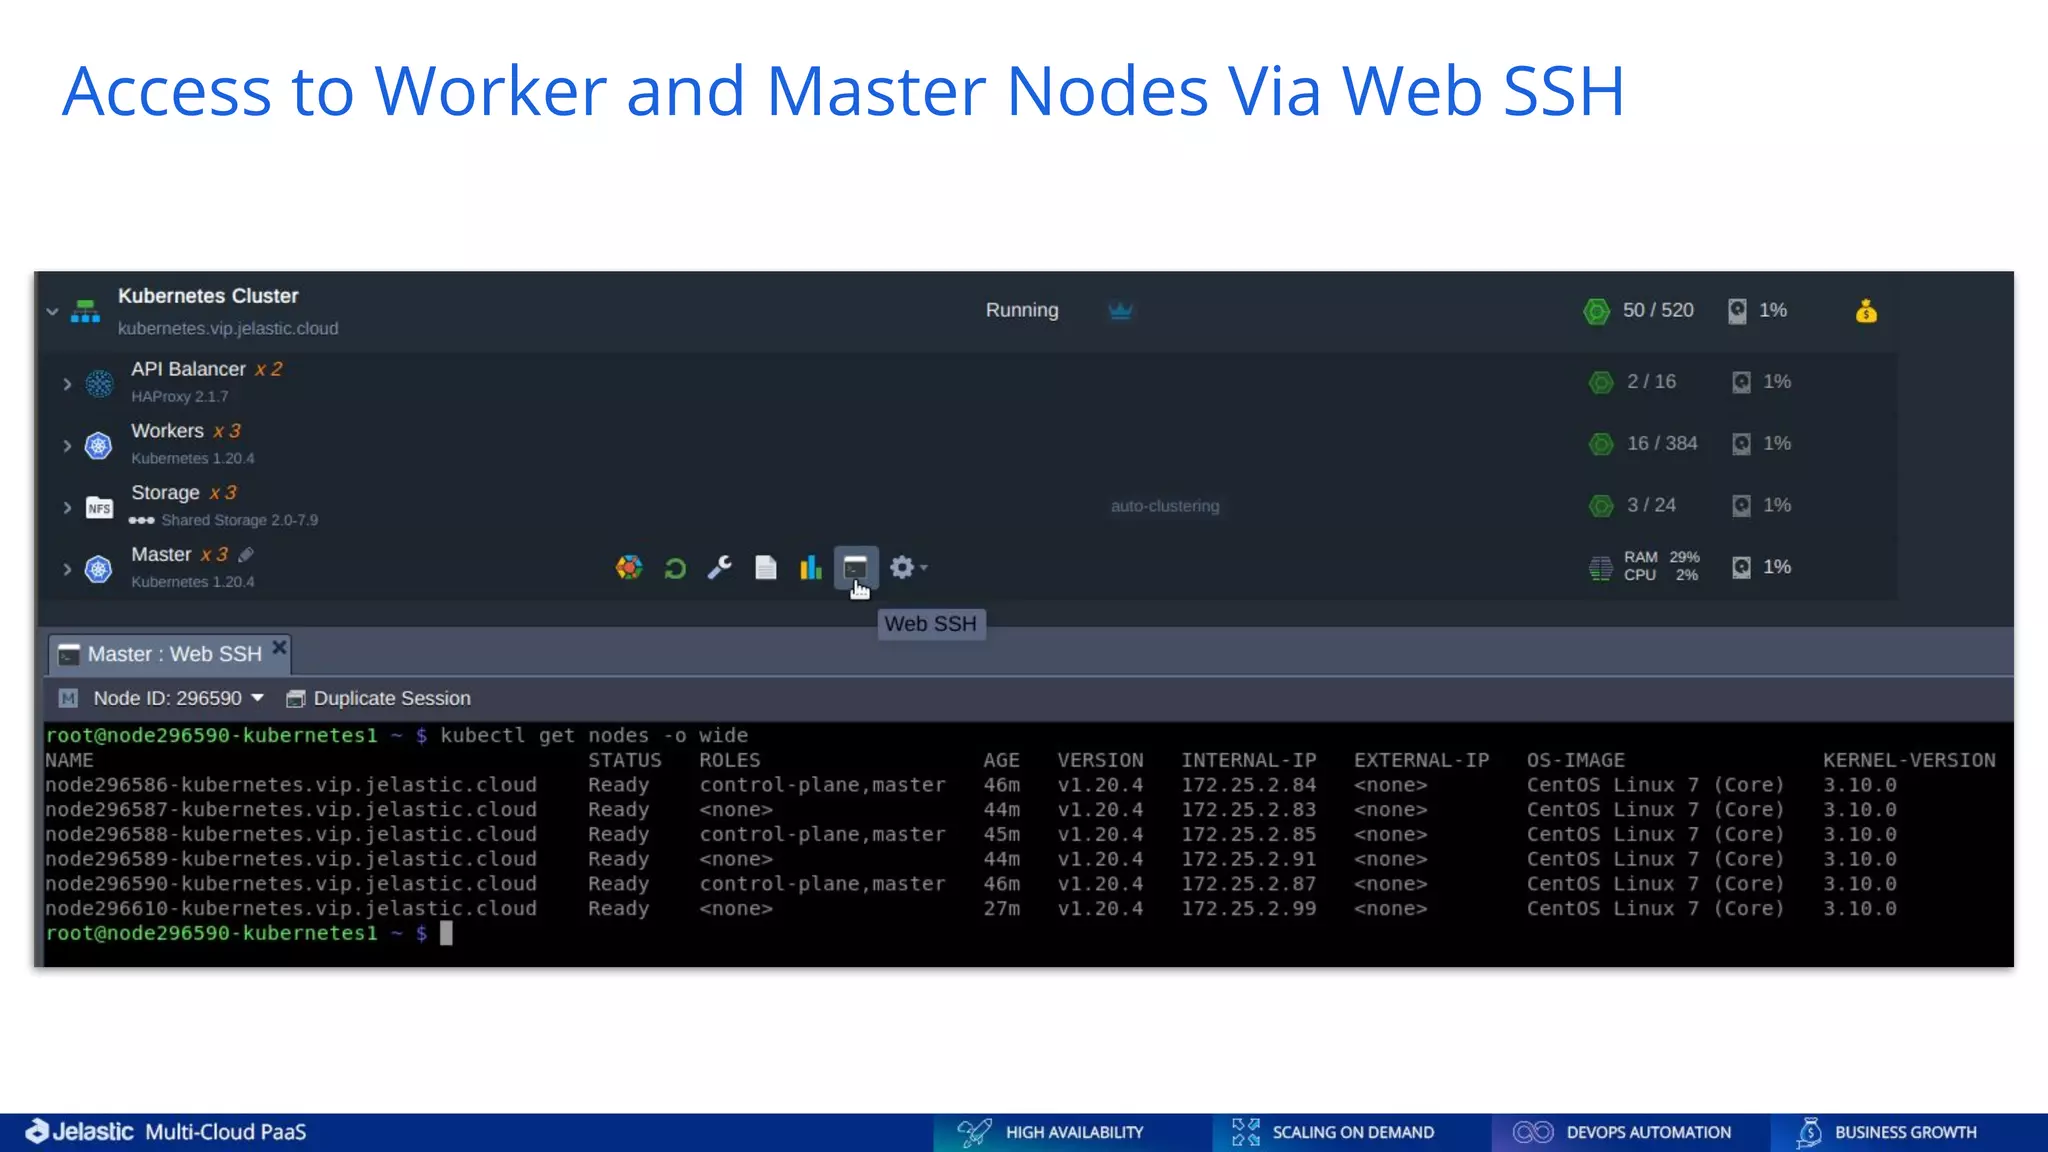The width and height of the screenshot is (2048, 1152).
Task: Select the x 2 count beside API Balancer
Action: tap(268, 369)
